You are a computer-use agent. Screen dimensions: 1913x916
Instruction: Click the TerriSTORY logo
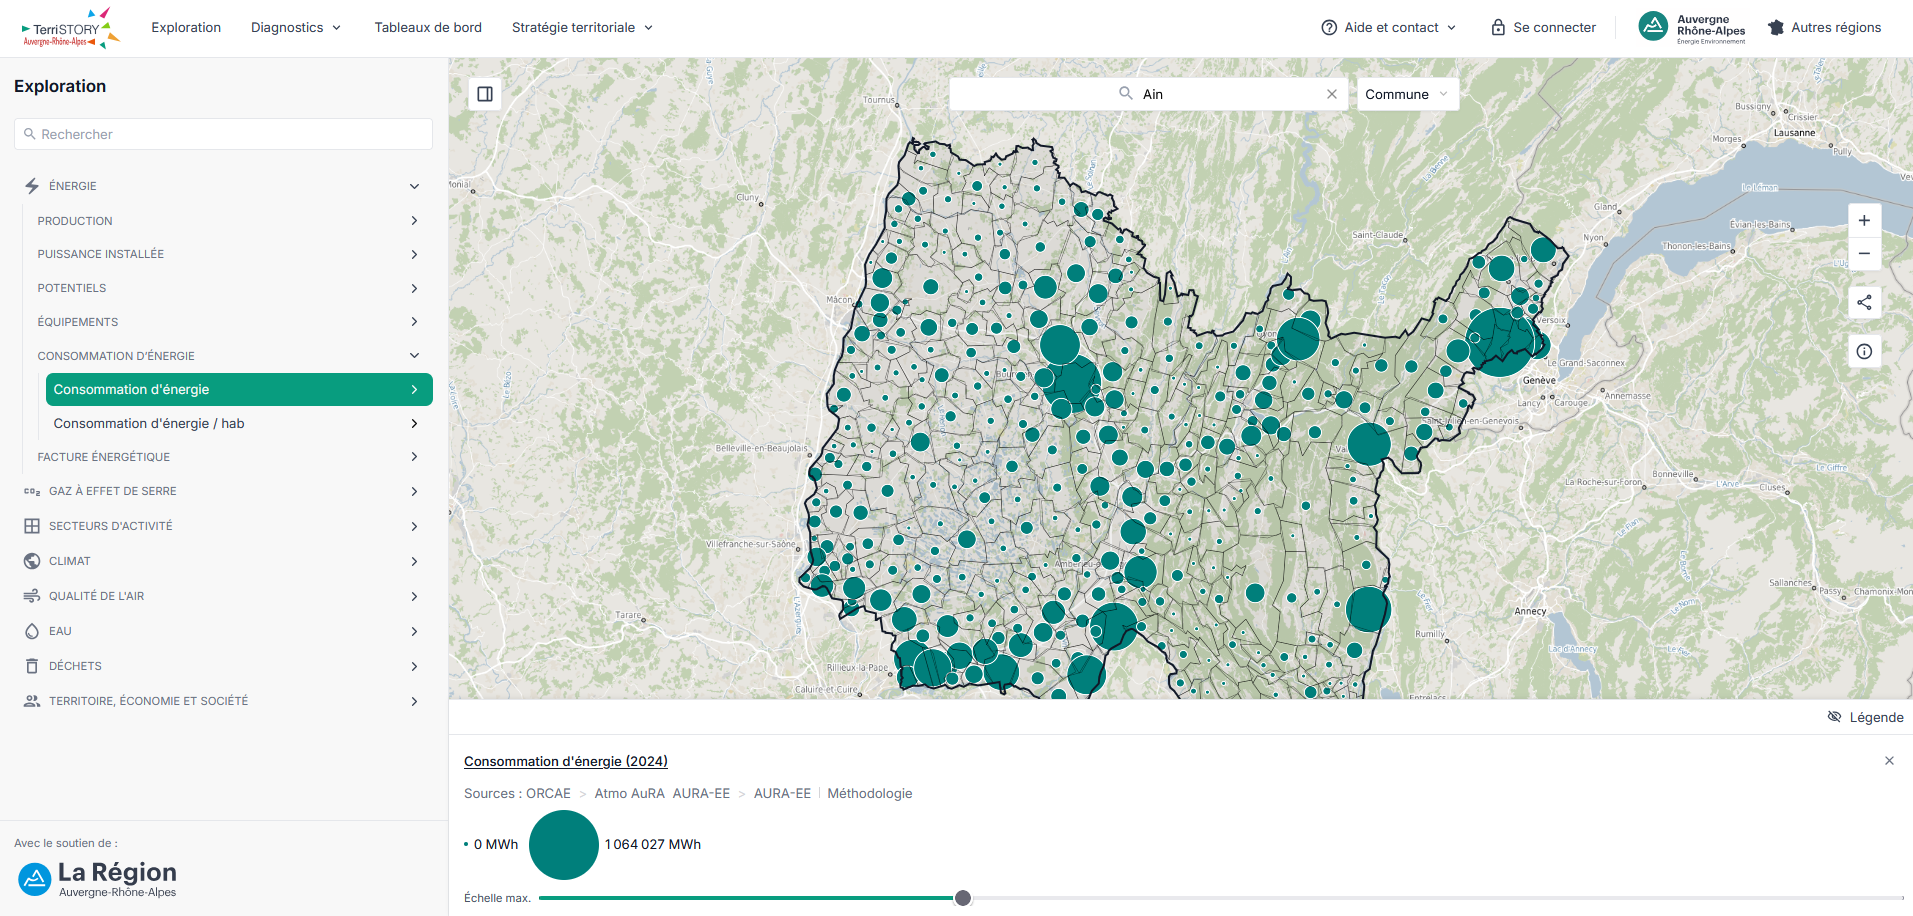point(70,28)
